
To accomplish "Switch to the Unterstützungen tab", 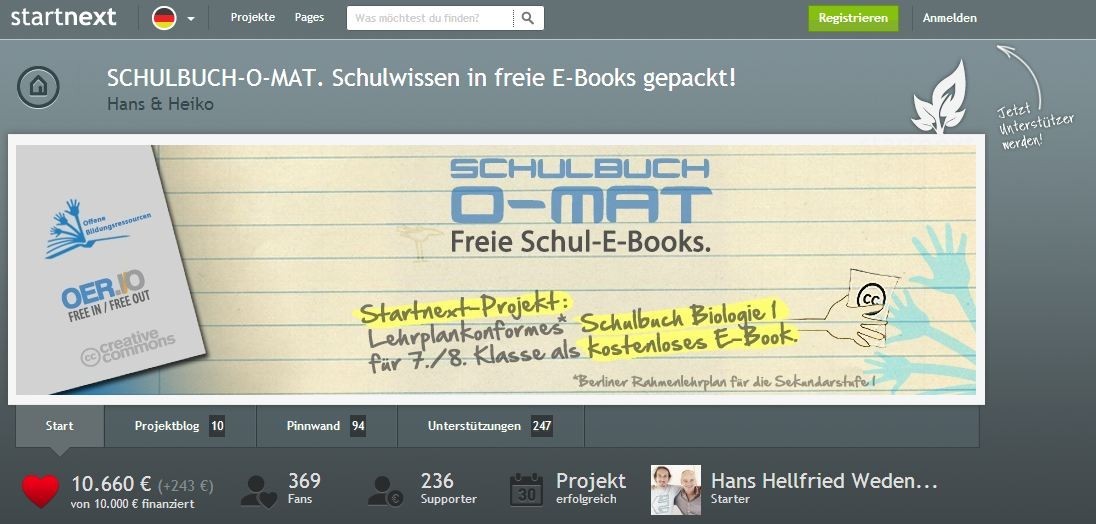I will pos(491,425).
